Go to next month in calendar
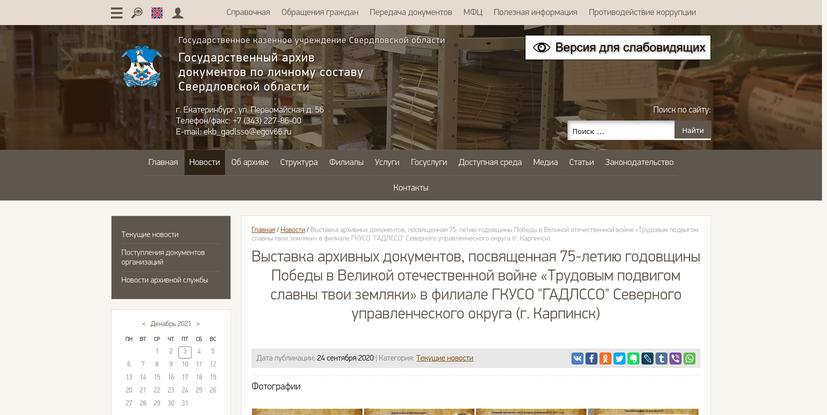Screen dimensions: 827x415 [x=198, y=324]
